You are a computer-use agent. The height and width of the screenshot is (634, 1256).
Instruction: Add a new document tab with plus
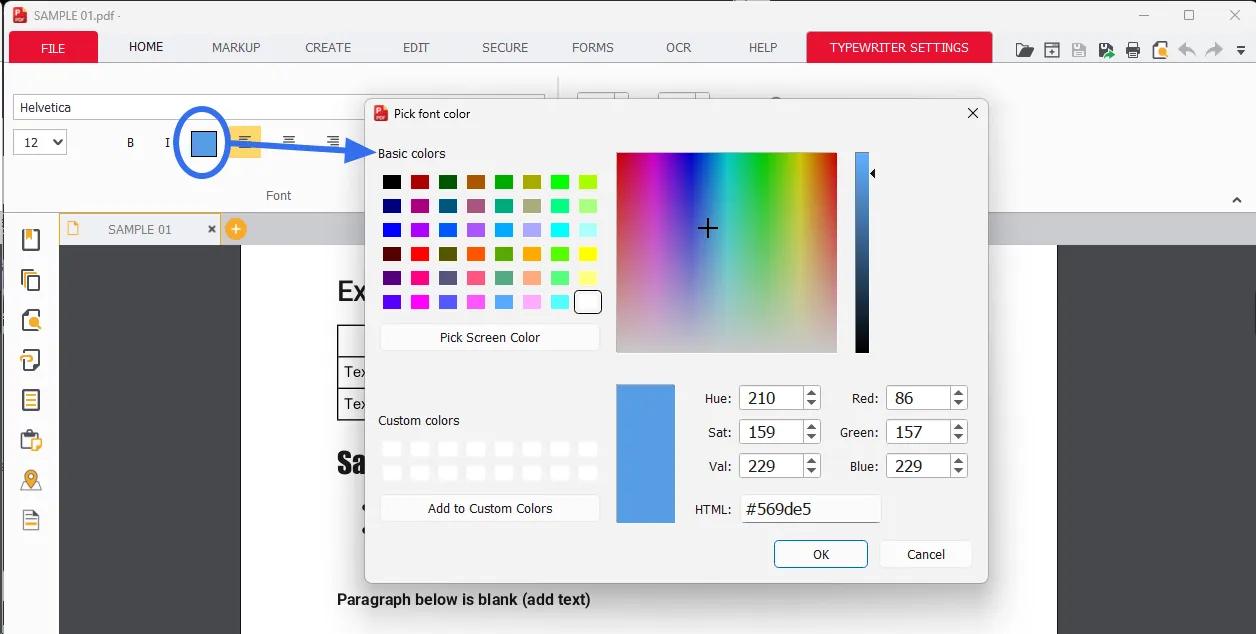coord(235,229)
